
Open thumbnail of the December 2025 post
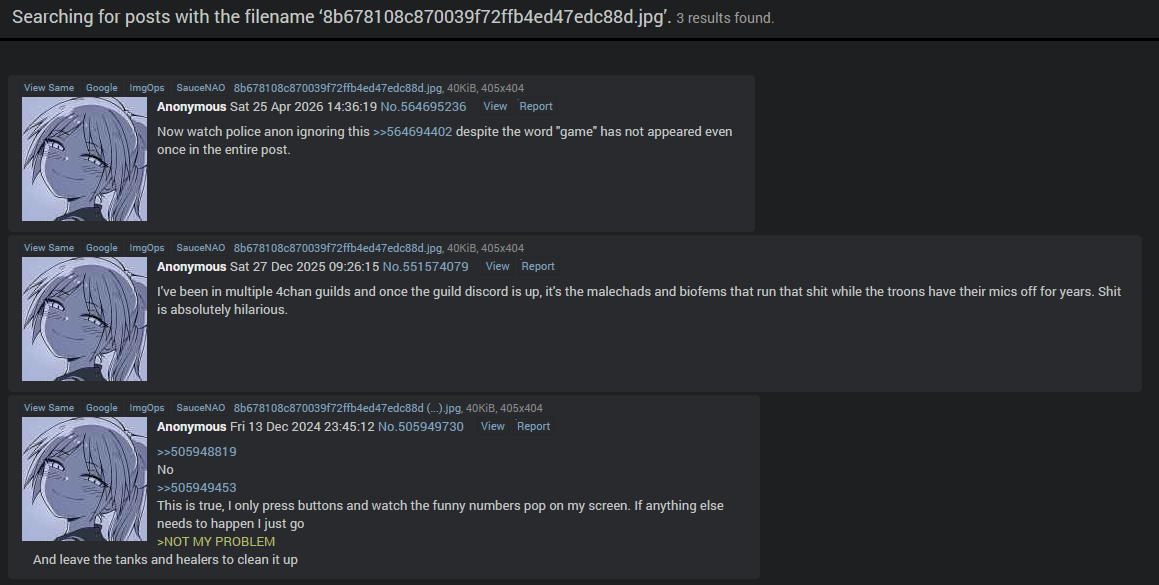tap(84, 319)
